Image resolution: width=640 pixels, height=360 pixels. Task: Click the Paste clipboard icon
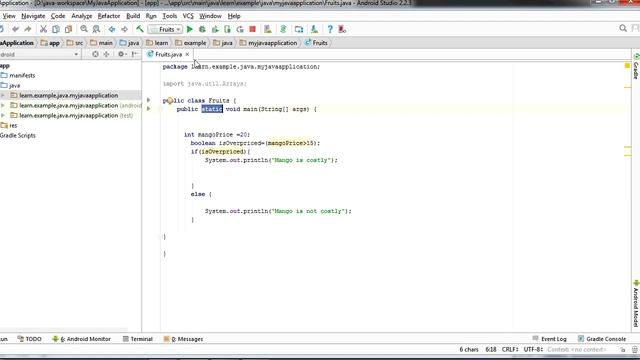point(69,29)
